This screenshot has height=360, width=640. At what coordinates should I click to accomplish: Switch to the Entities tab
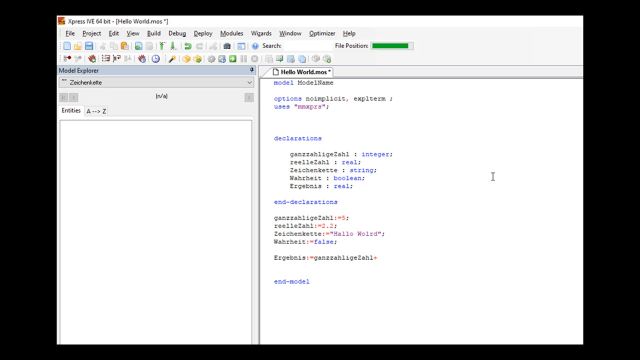tap(71, 111)
